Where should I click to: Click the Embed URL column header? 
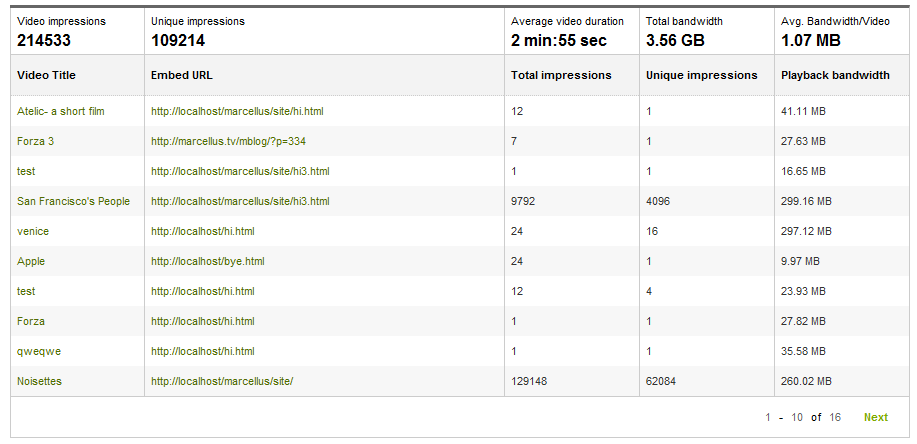pyautogui.click(x=181, y=75)
